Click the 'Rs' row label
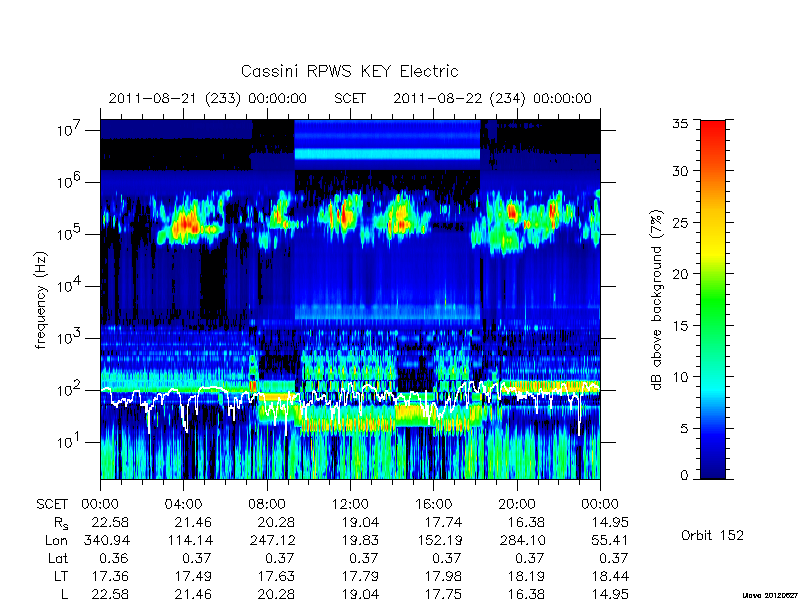This screenshot has height=600, width=800. click(60, 523)
